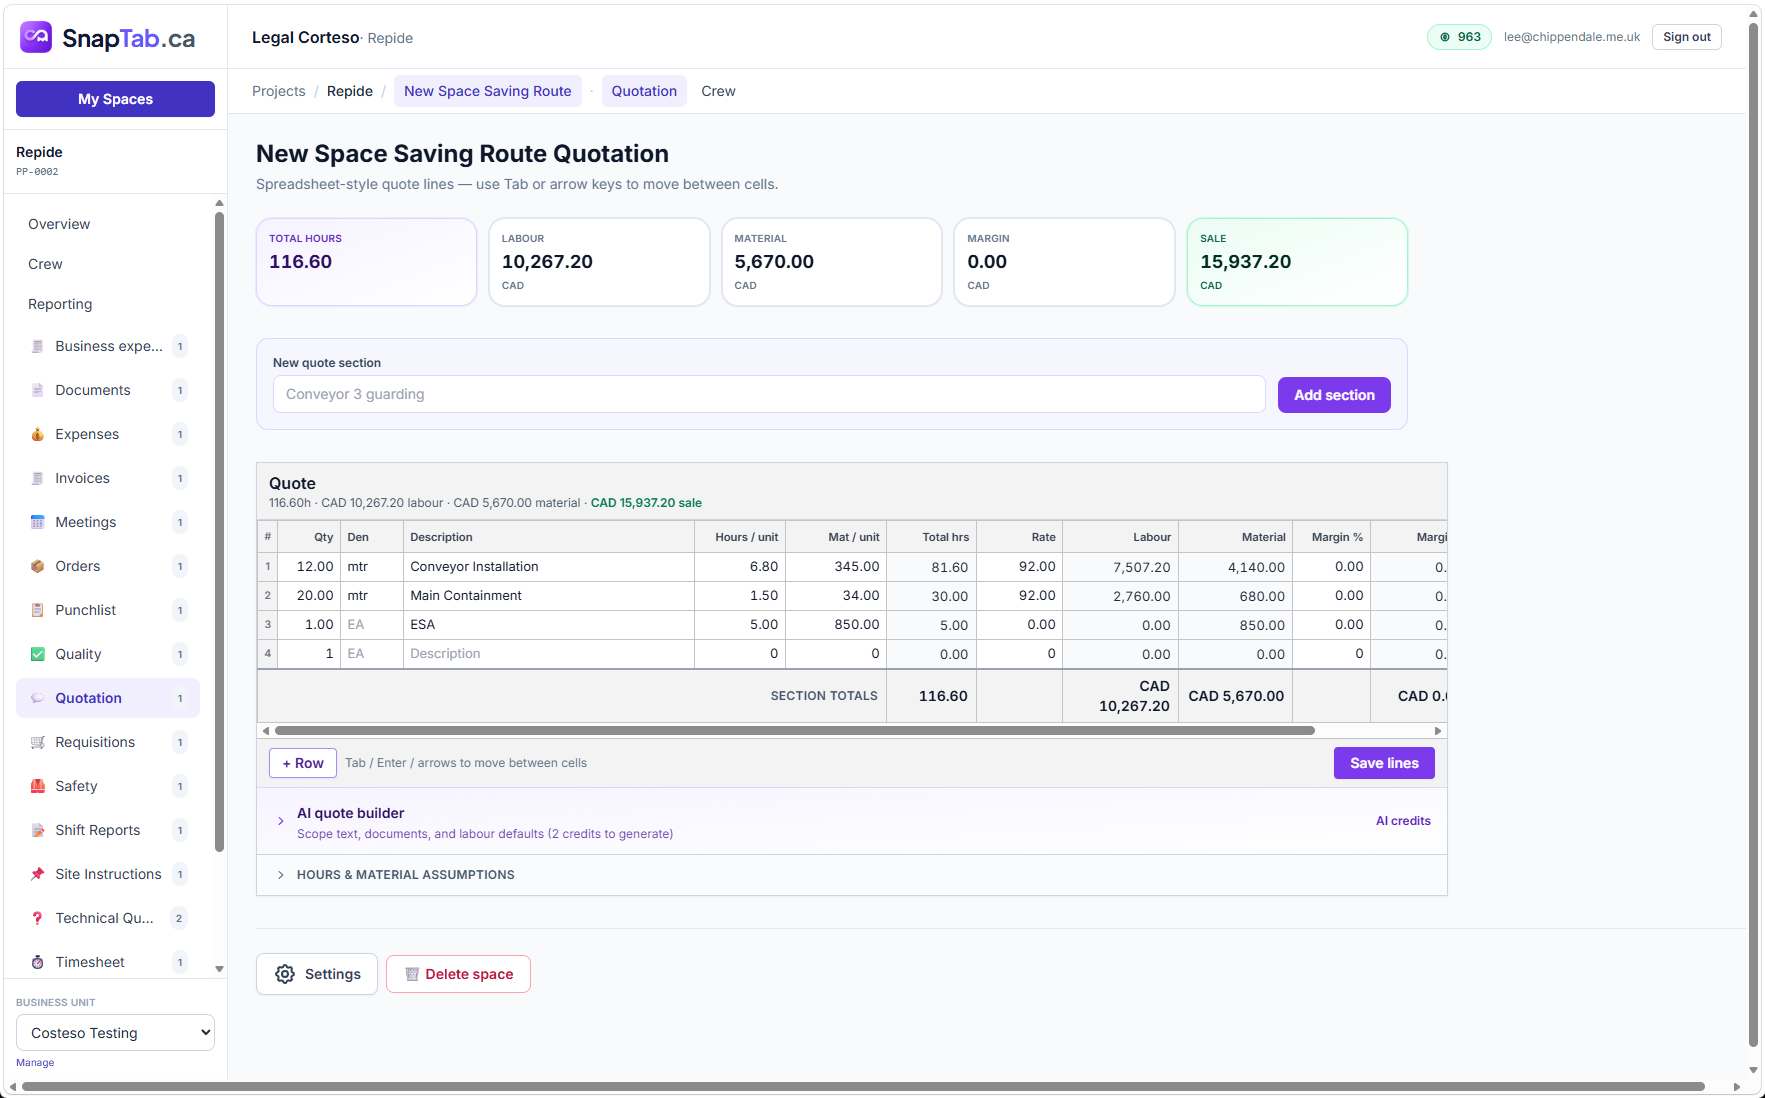Click the Settings button
This screenshot has width=1765, height=1098.
click(317, 974)
